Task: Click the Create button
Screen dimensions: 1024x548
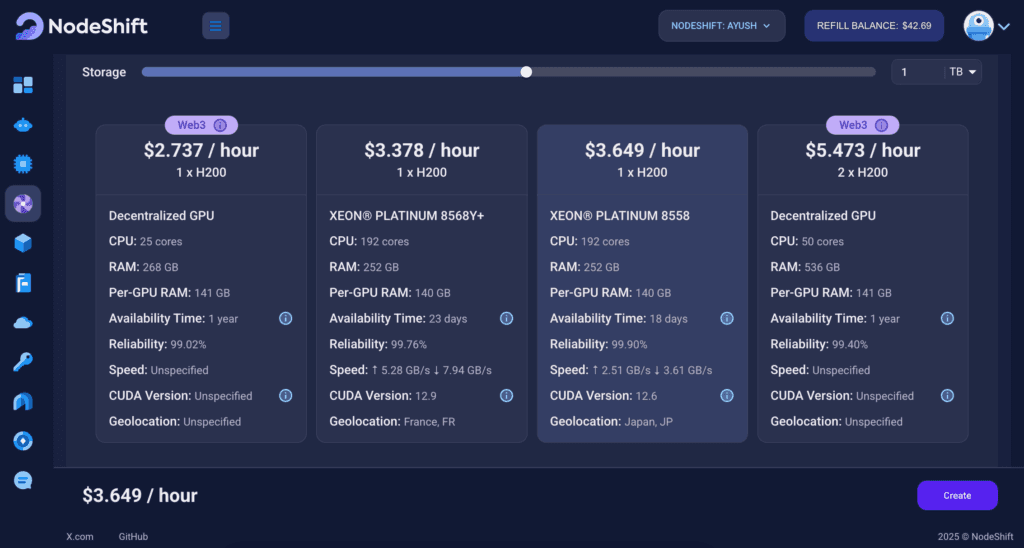Action: 957,495
